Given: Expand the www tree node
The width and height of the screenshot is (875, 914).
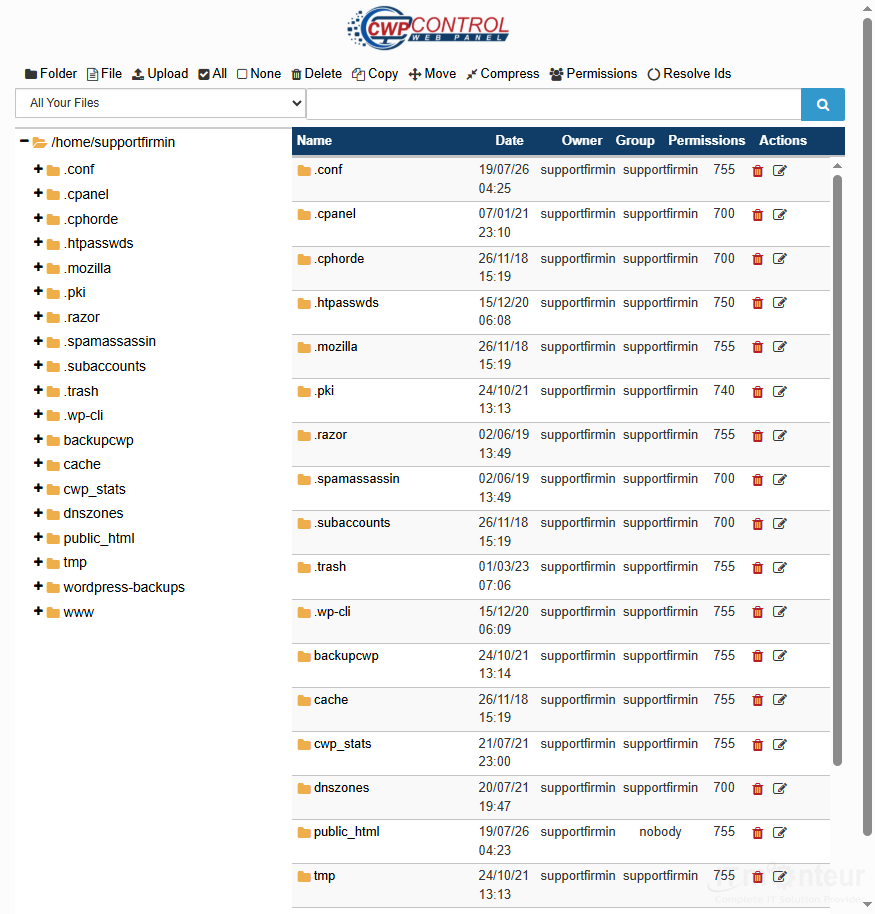Looking at the screenshot, I should pyautogui.click(x=38, y=611).
